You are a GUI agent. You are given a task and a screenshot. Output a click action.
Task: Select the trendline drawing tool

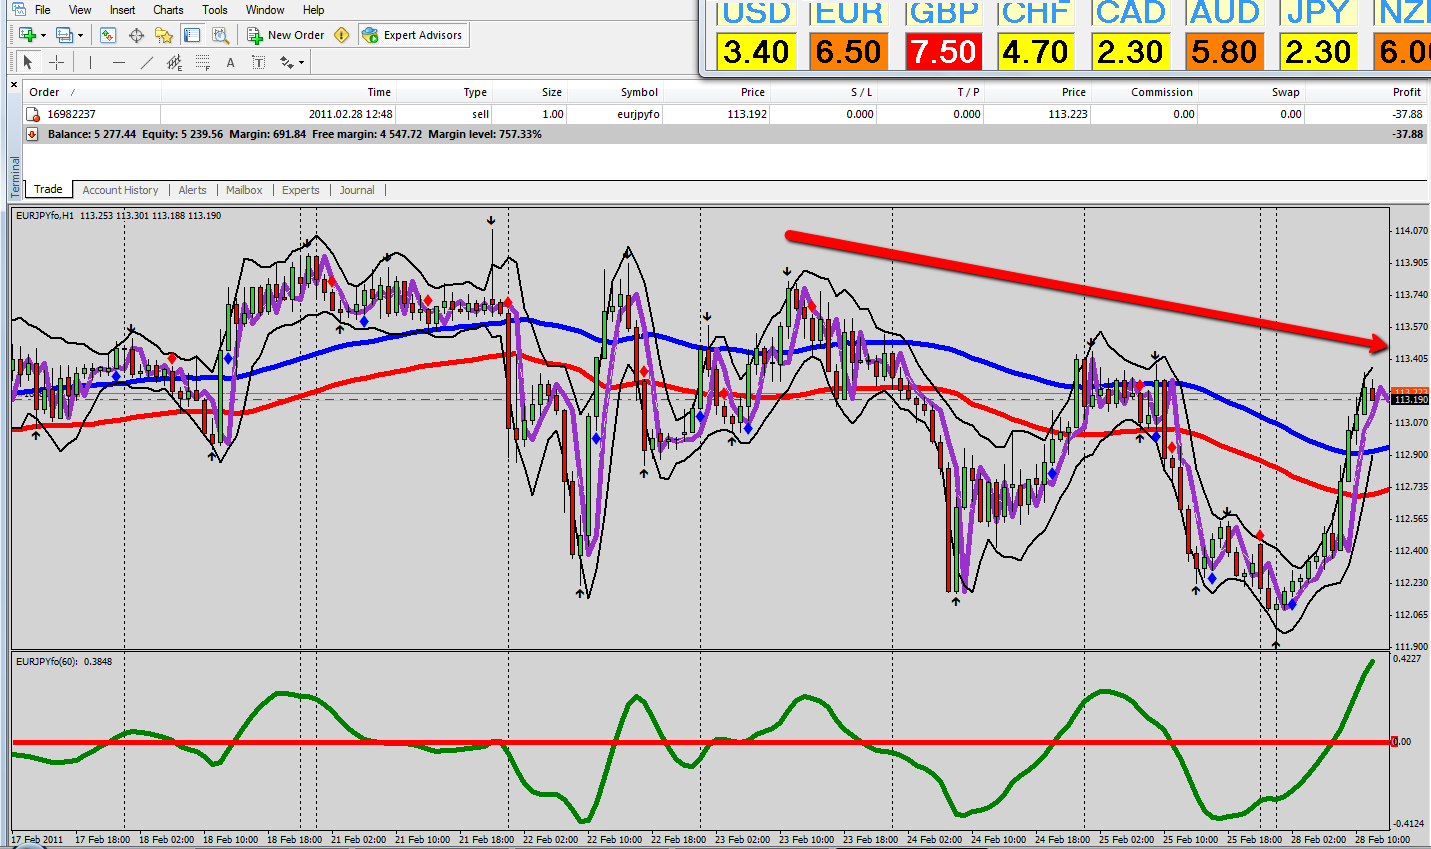pyautogui.click(x=146, y=62)
